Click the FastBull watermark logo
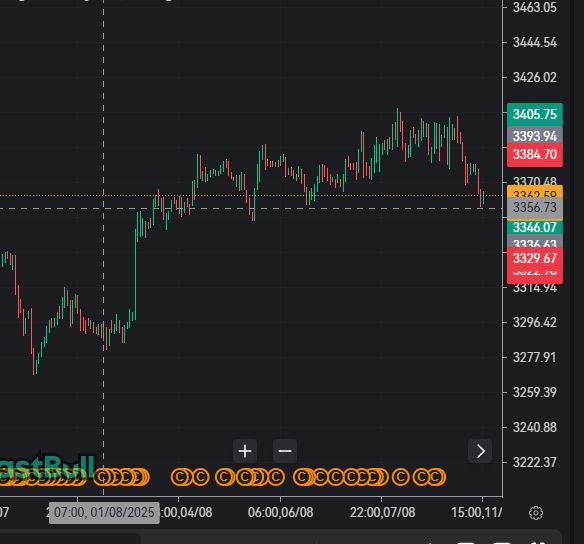This screenshot has height=544, width=584. coord(47,466)
